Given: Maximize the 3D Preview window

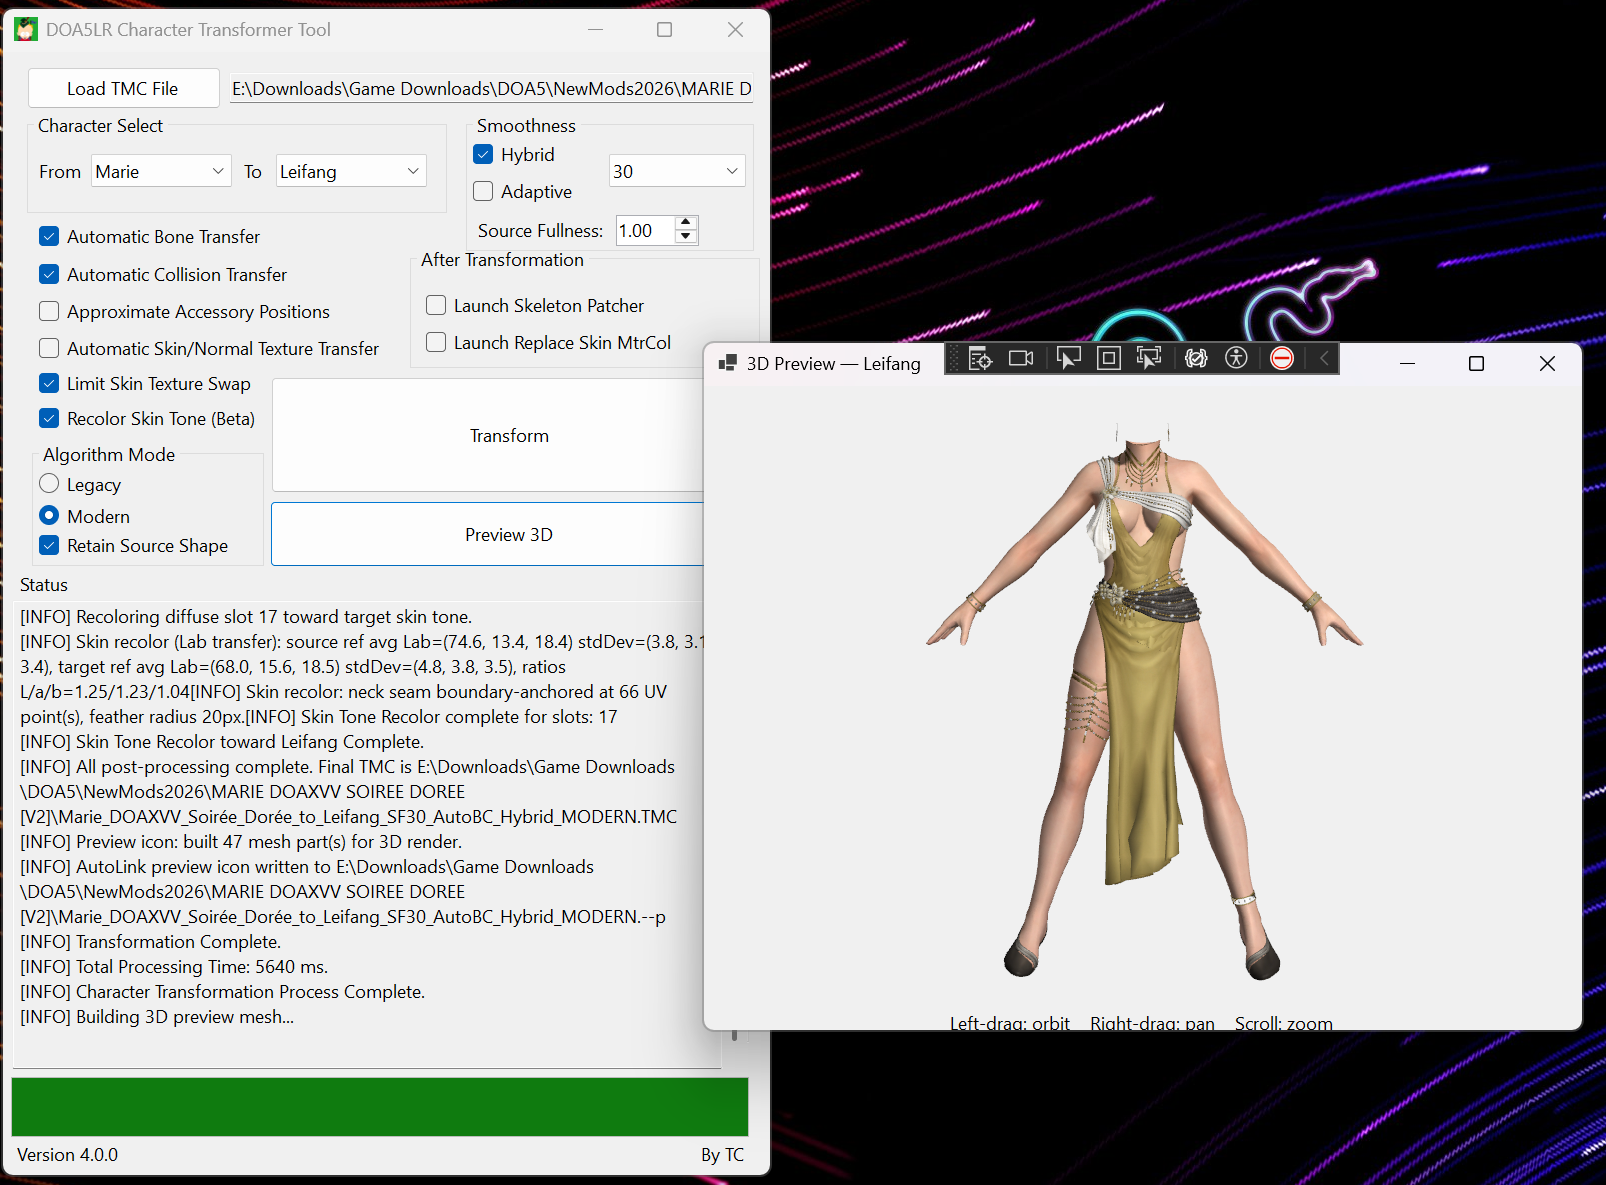Looking at the screenshot, I should pos(1476,363).
